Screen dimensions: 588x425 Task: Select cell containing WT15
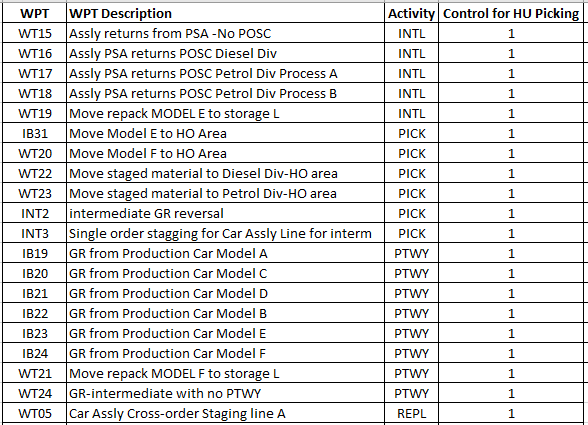click(34, 33)
